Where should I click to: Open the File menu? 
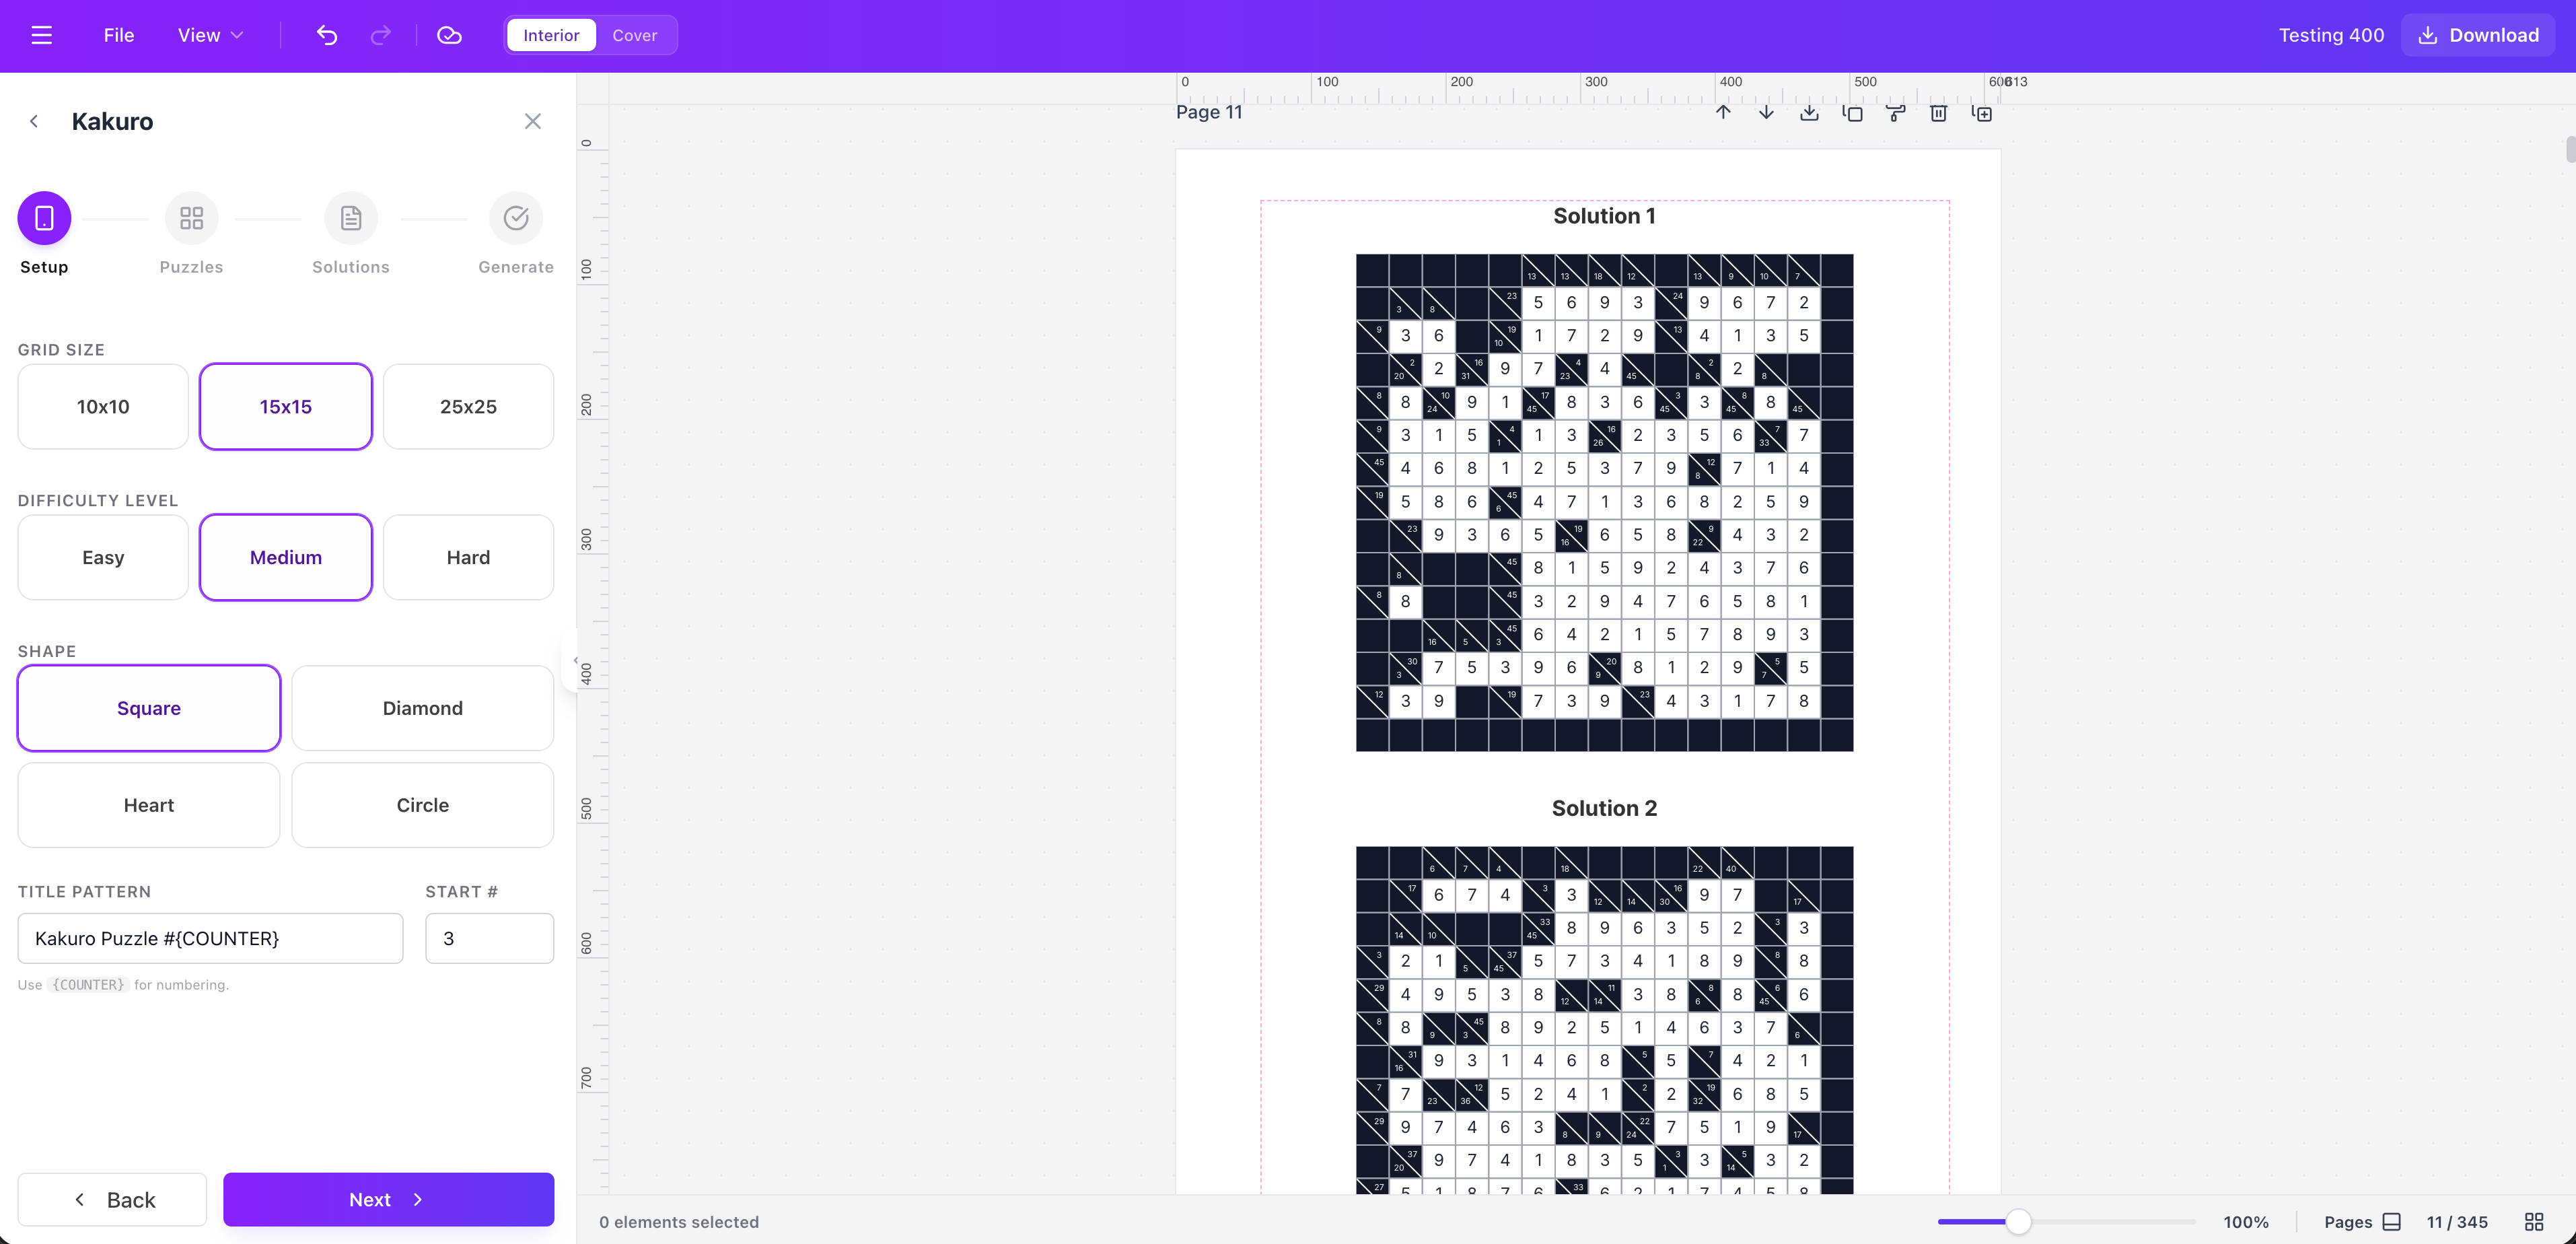pyautogui.click(x=118, y=35)
